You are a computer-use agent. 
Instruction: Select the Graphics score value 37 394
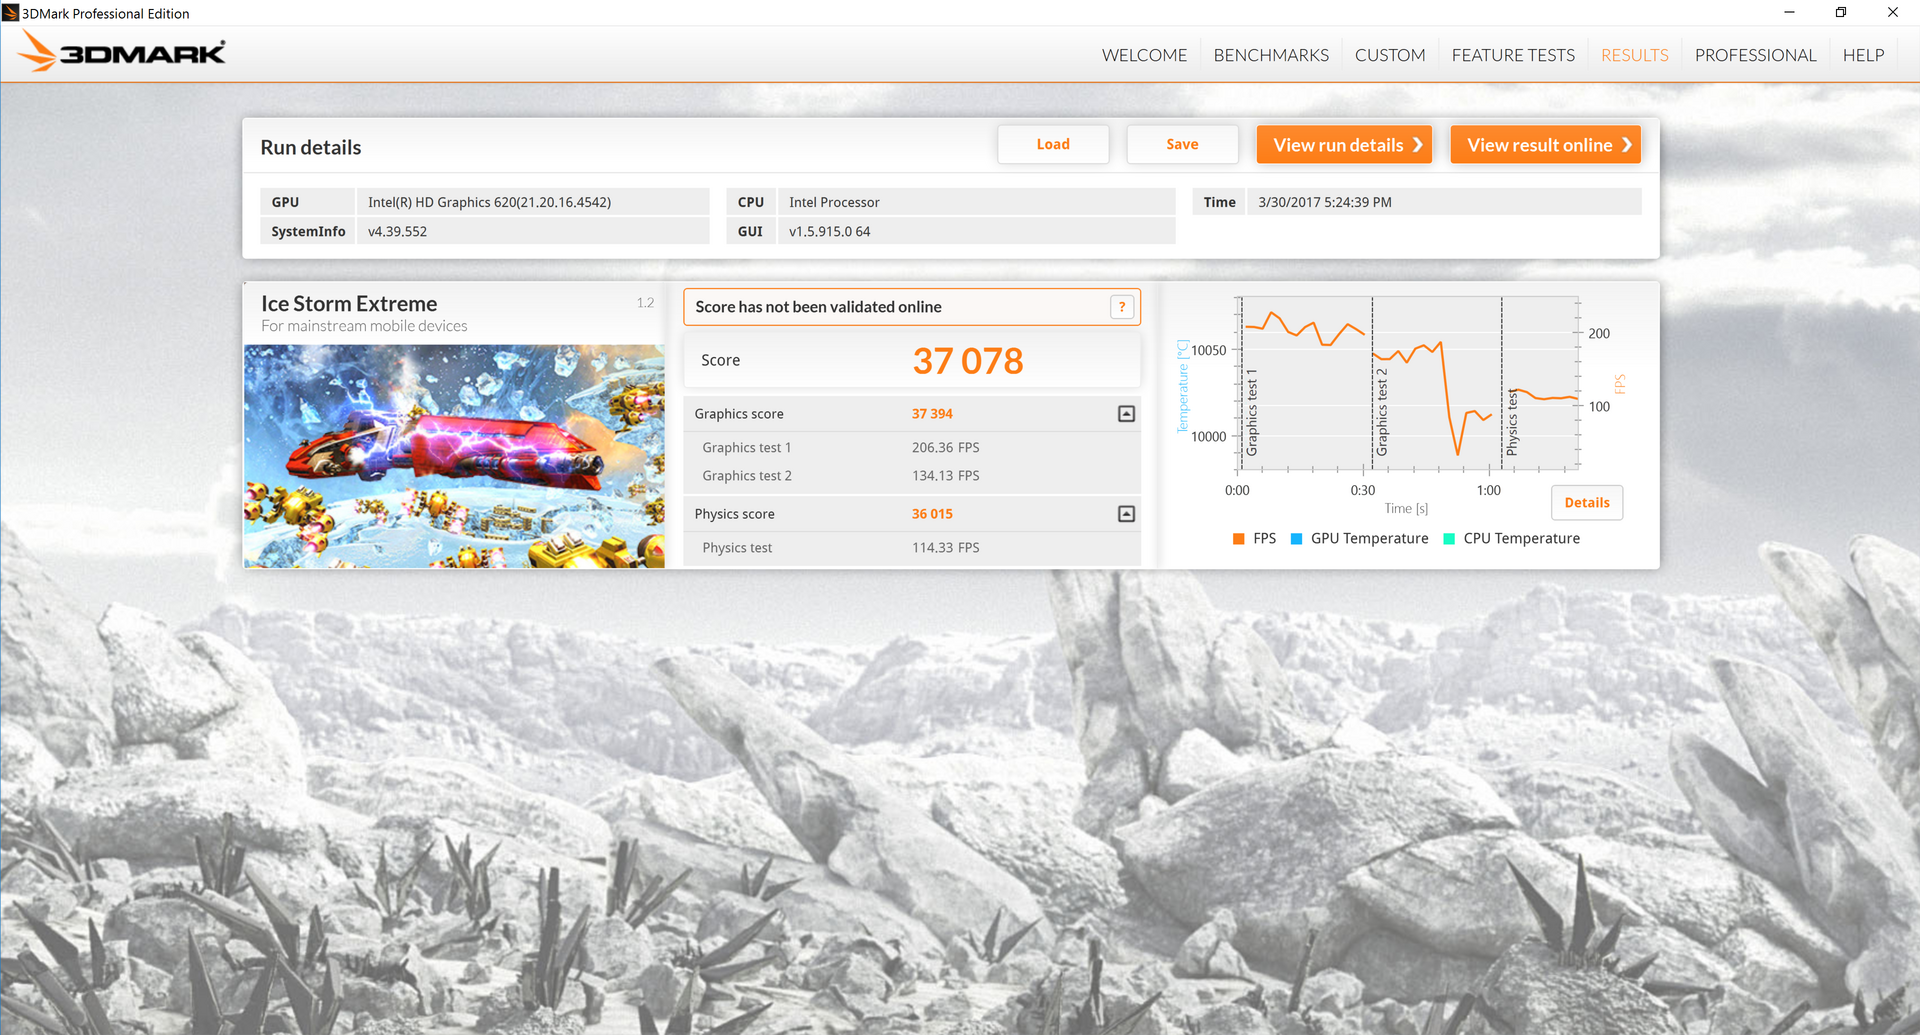(x=932, y=414)
